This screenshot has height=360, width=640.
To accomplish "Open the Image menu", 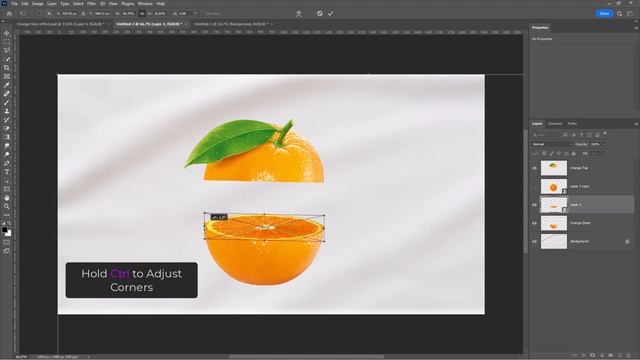I will [x=38, y=4].
